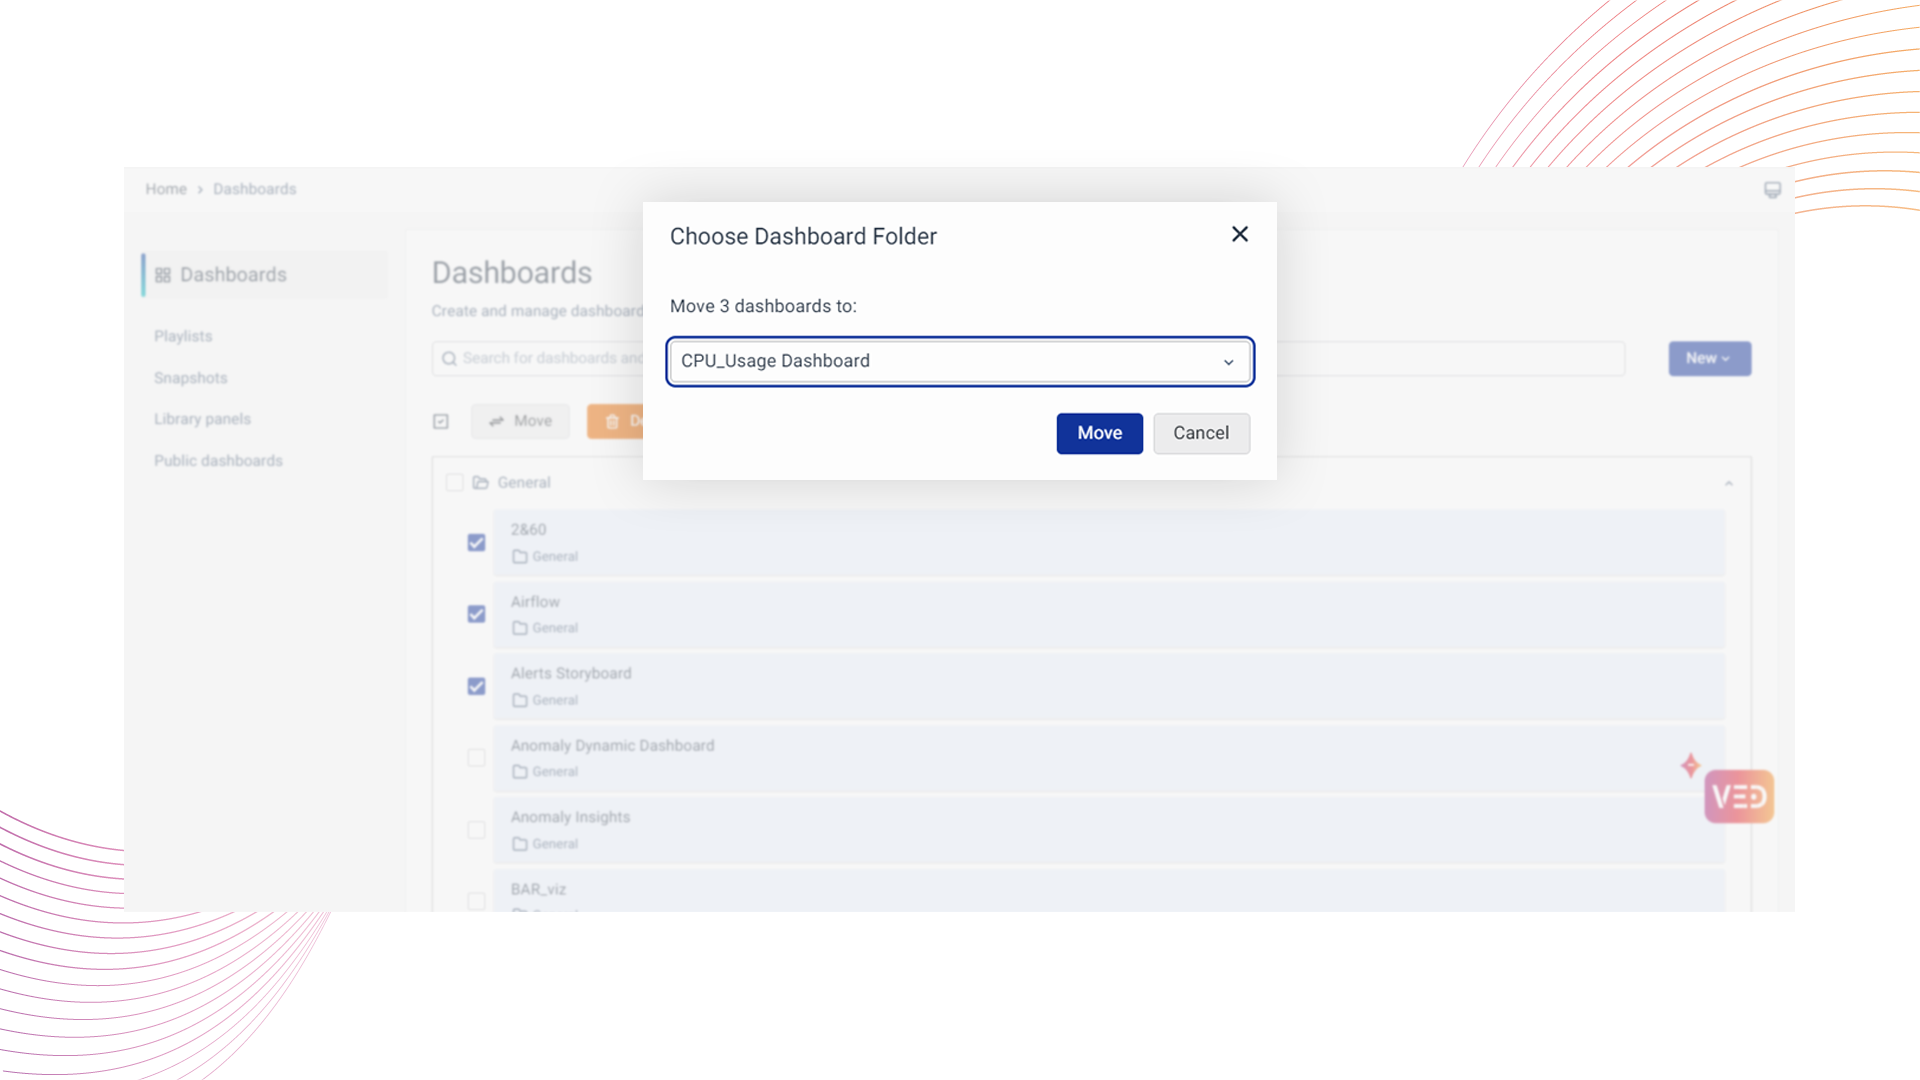Click the monitor icon at top right
The image size is (1920, 1080).
[x=1772, y=190]
